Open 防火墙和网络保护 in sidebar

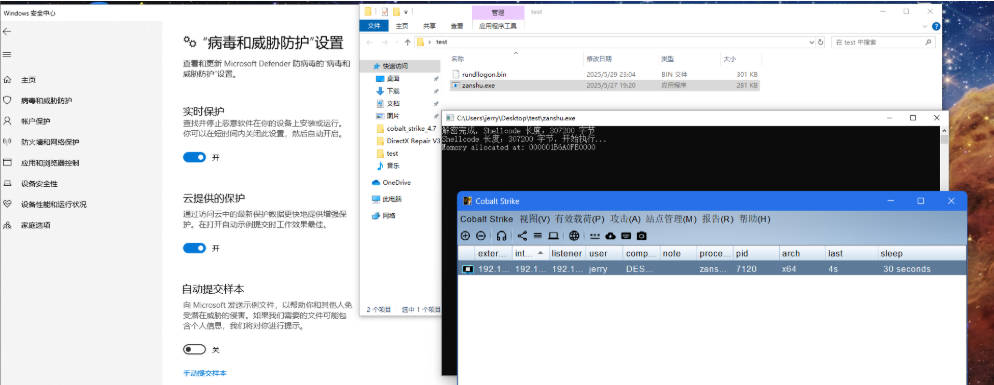click(50, 142)
